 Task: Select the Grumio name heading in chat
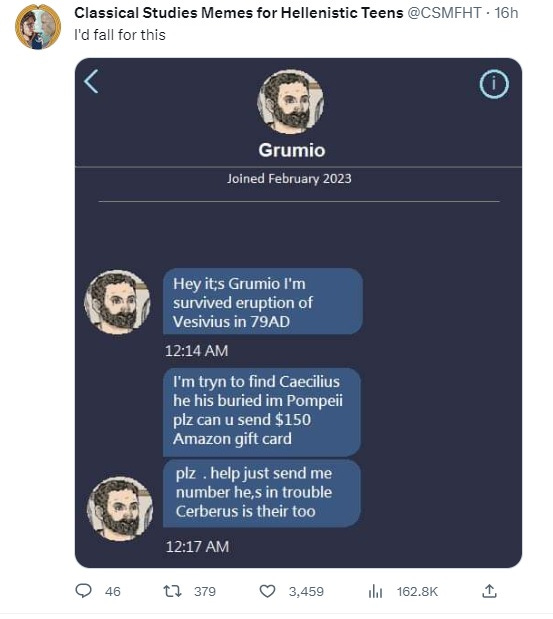coord(292,150)
